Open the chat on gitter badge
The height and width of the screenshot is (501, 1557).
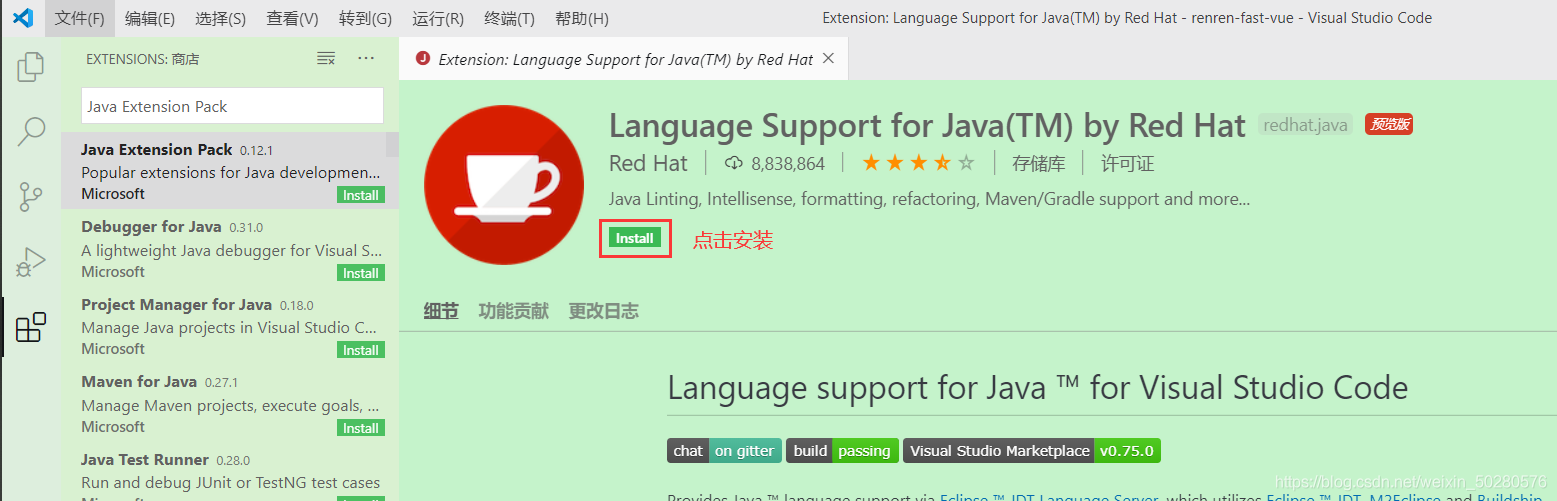724,450
